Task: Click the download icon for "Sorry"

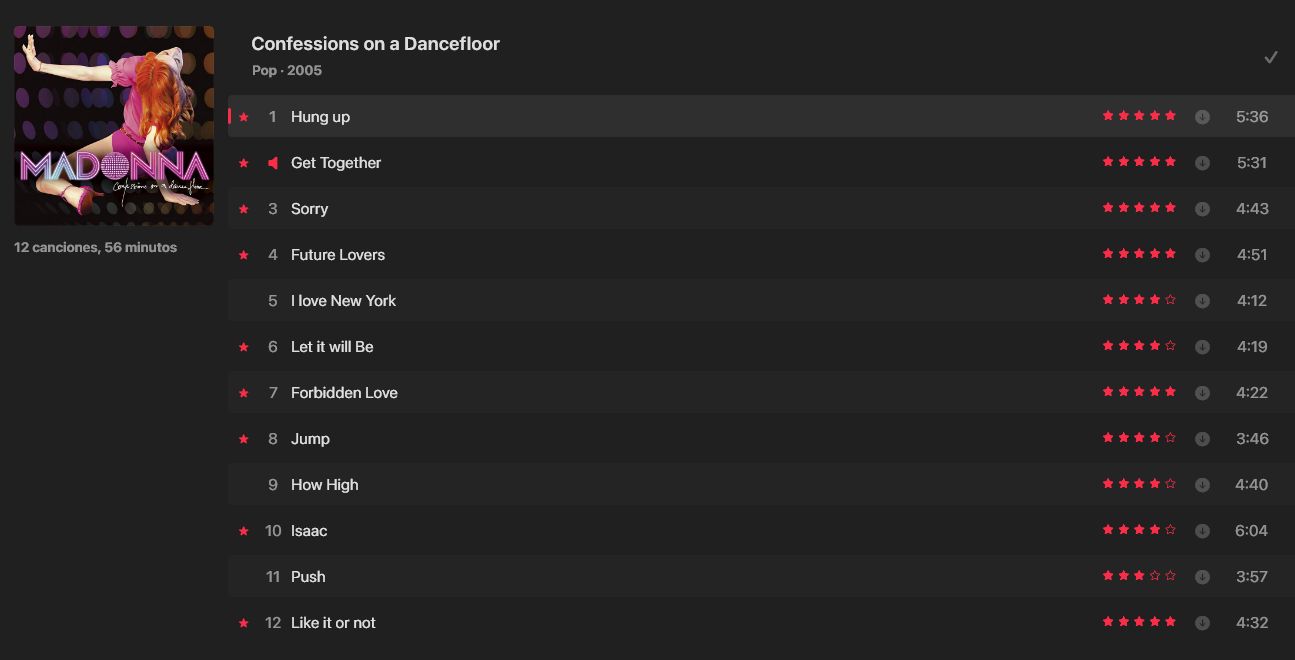Action: 1202,209
